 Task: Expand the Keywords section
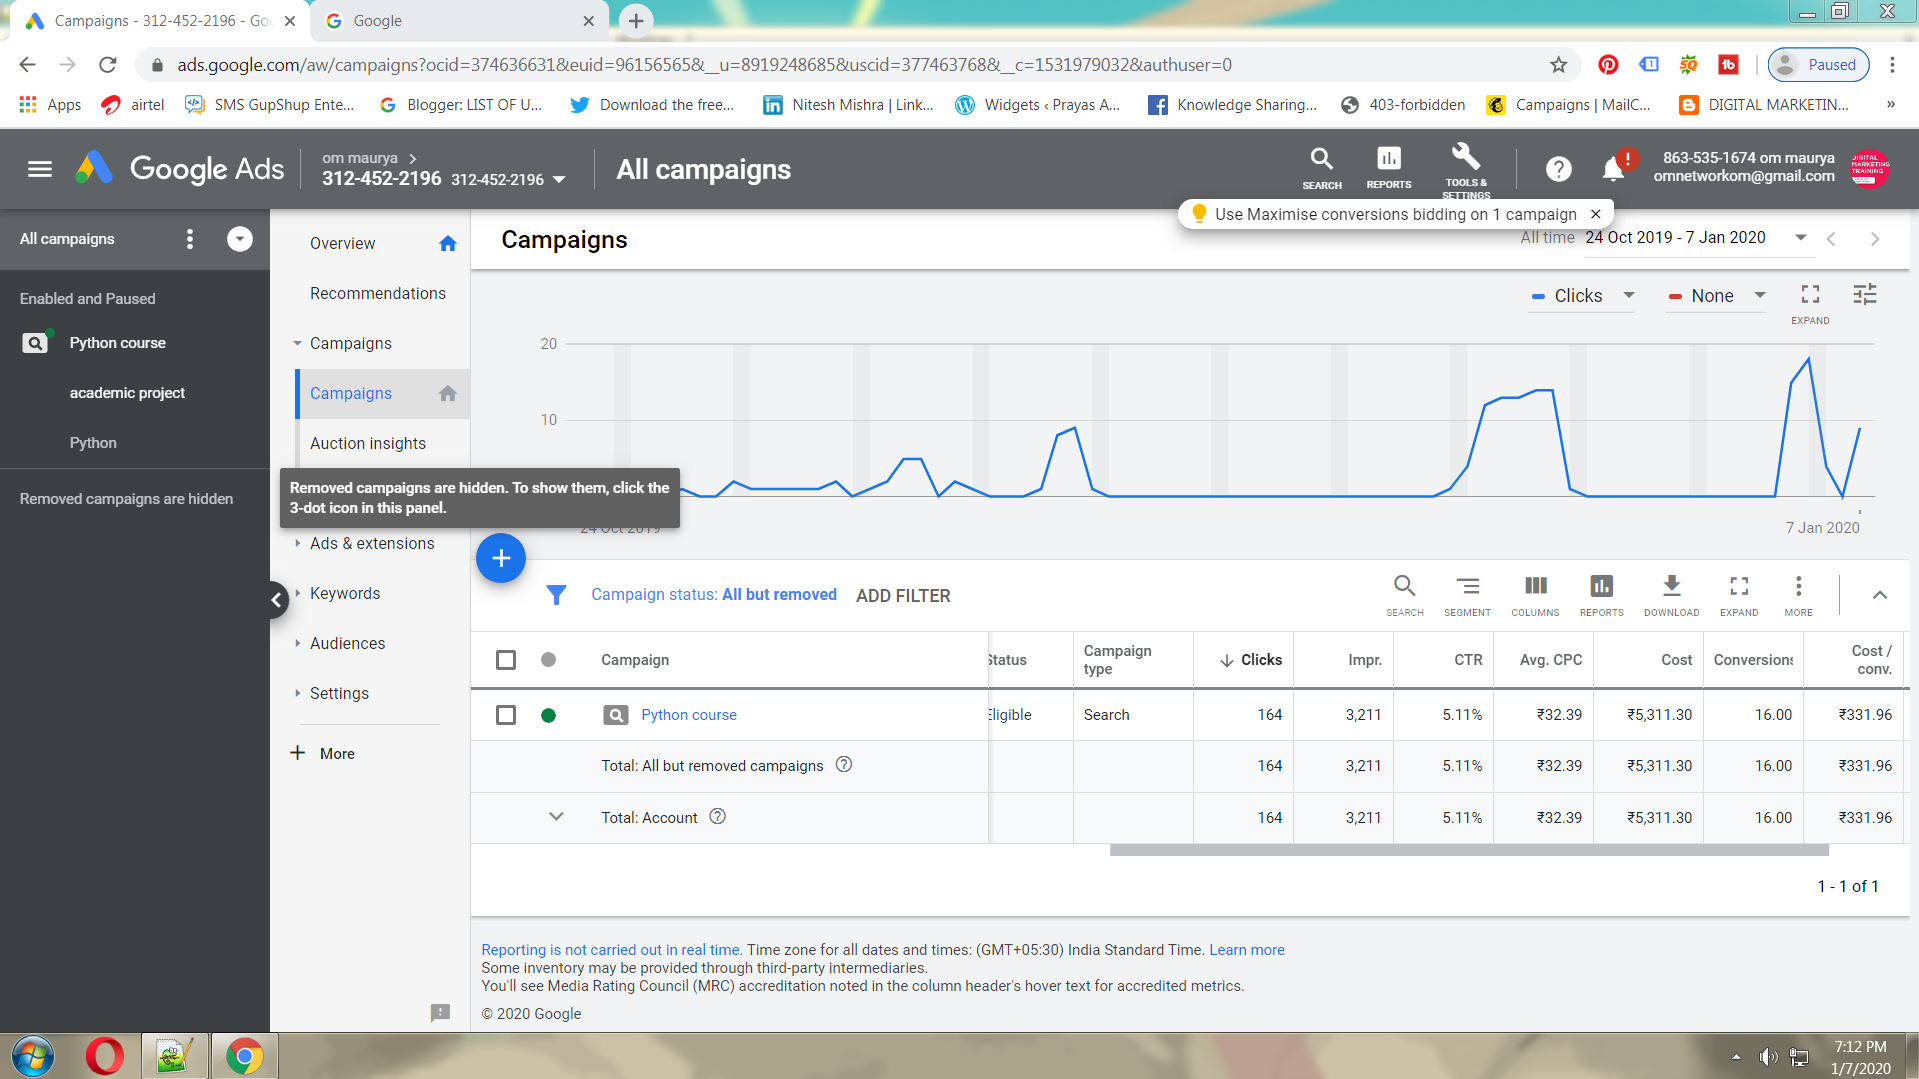pos(298,593)
